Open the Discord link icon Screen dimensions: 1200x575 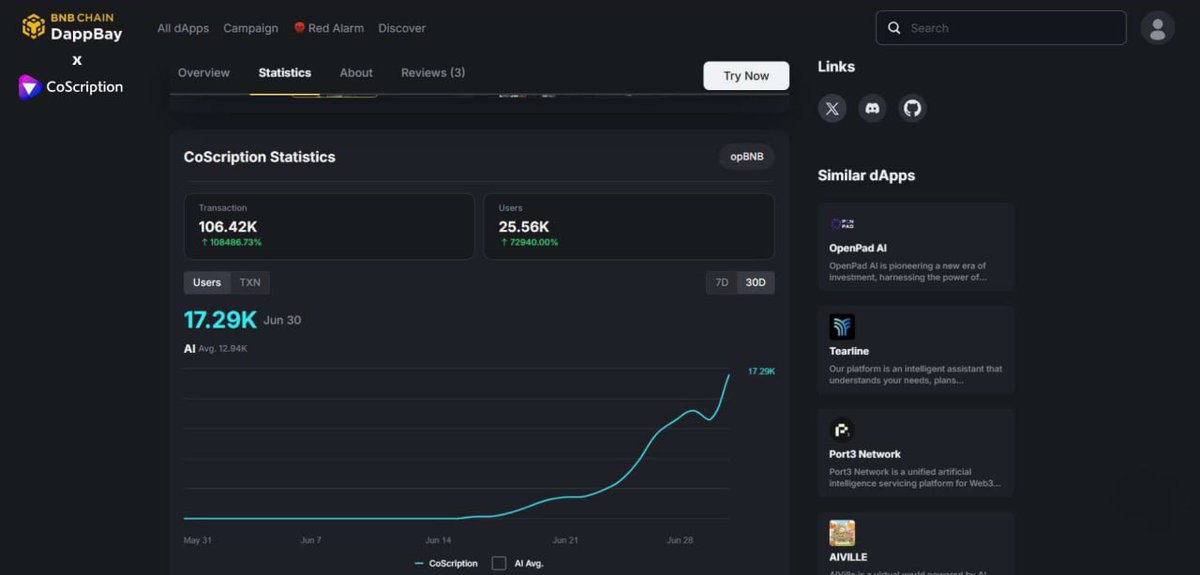click(x=872, y=108)
